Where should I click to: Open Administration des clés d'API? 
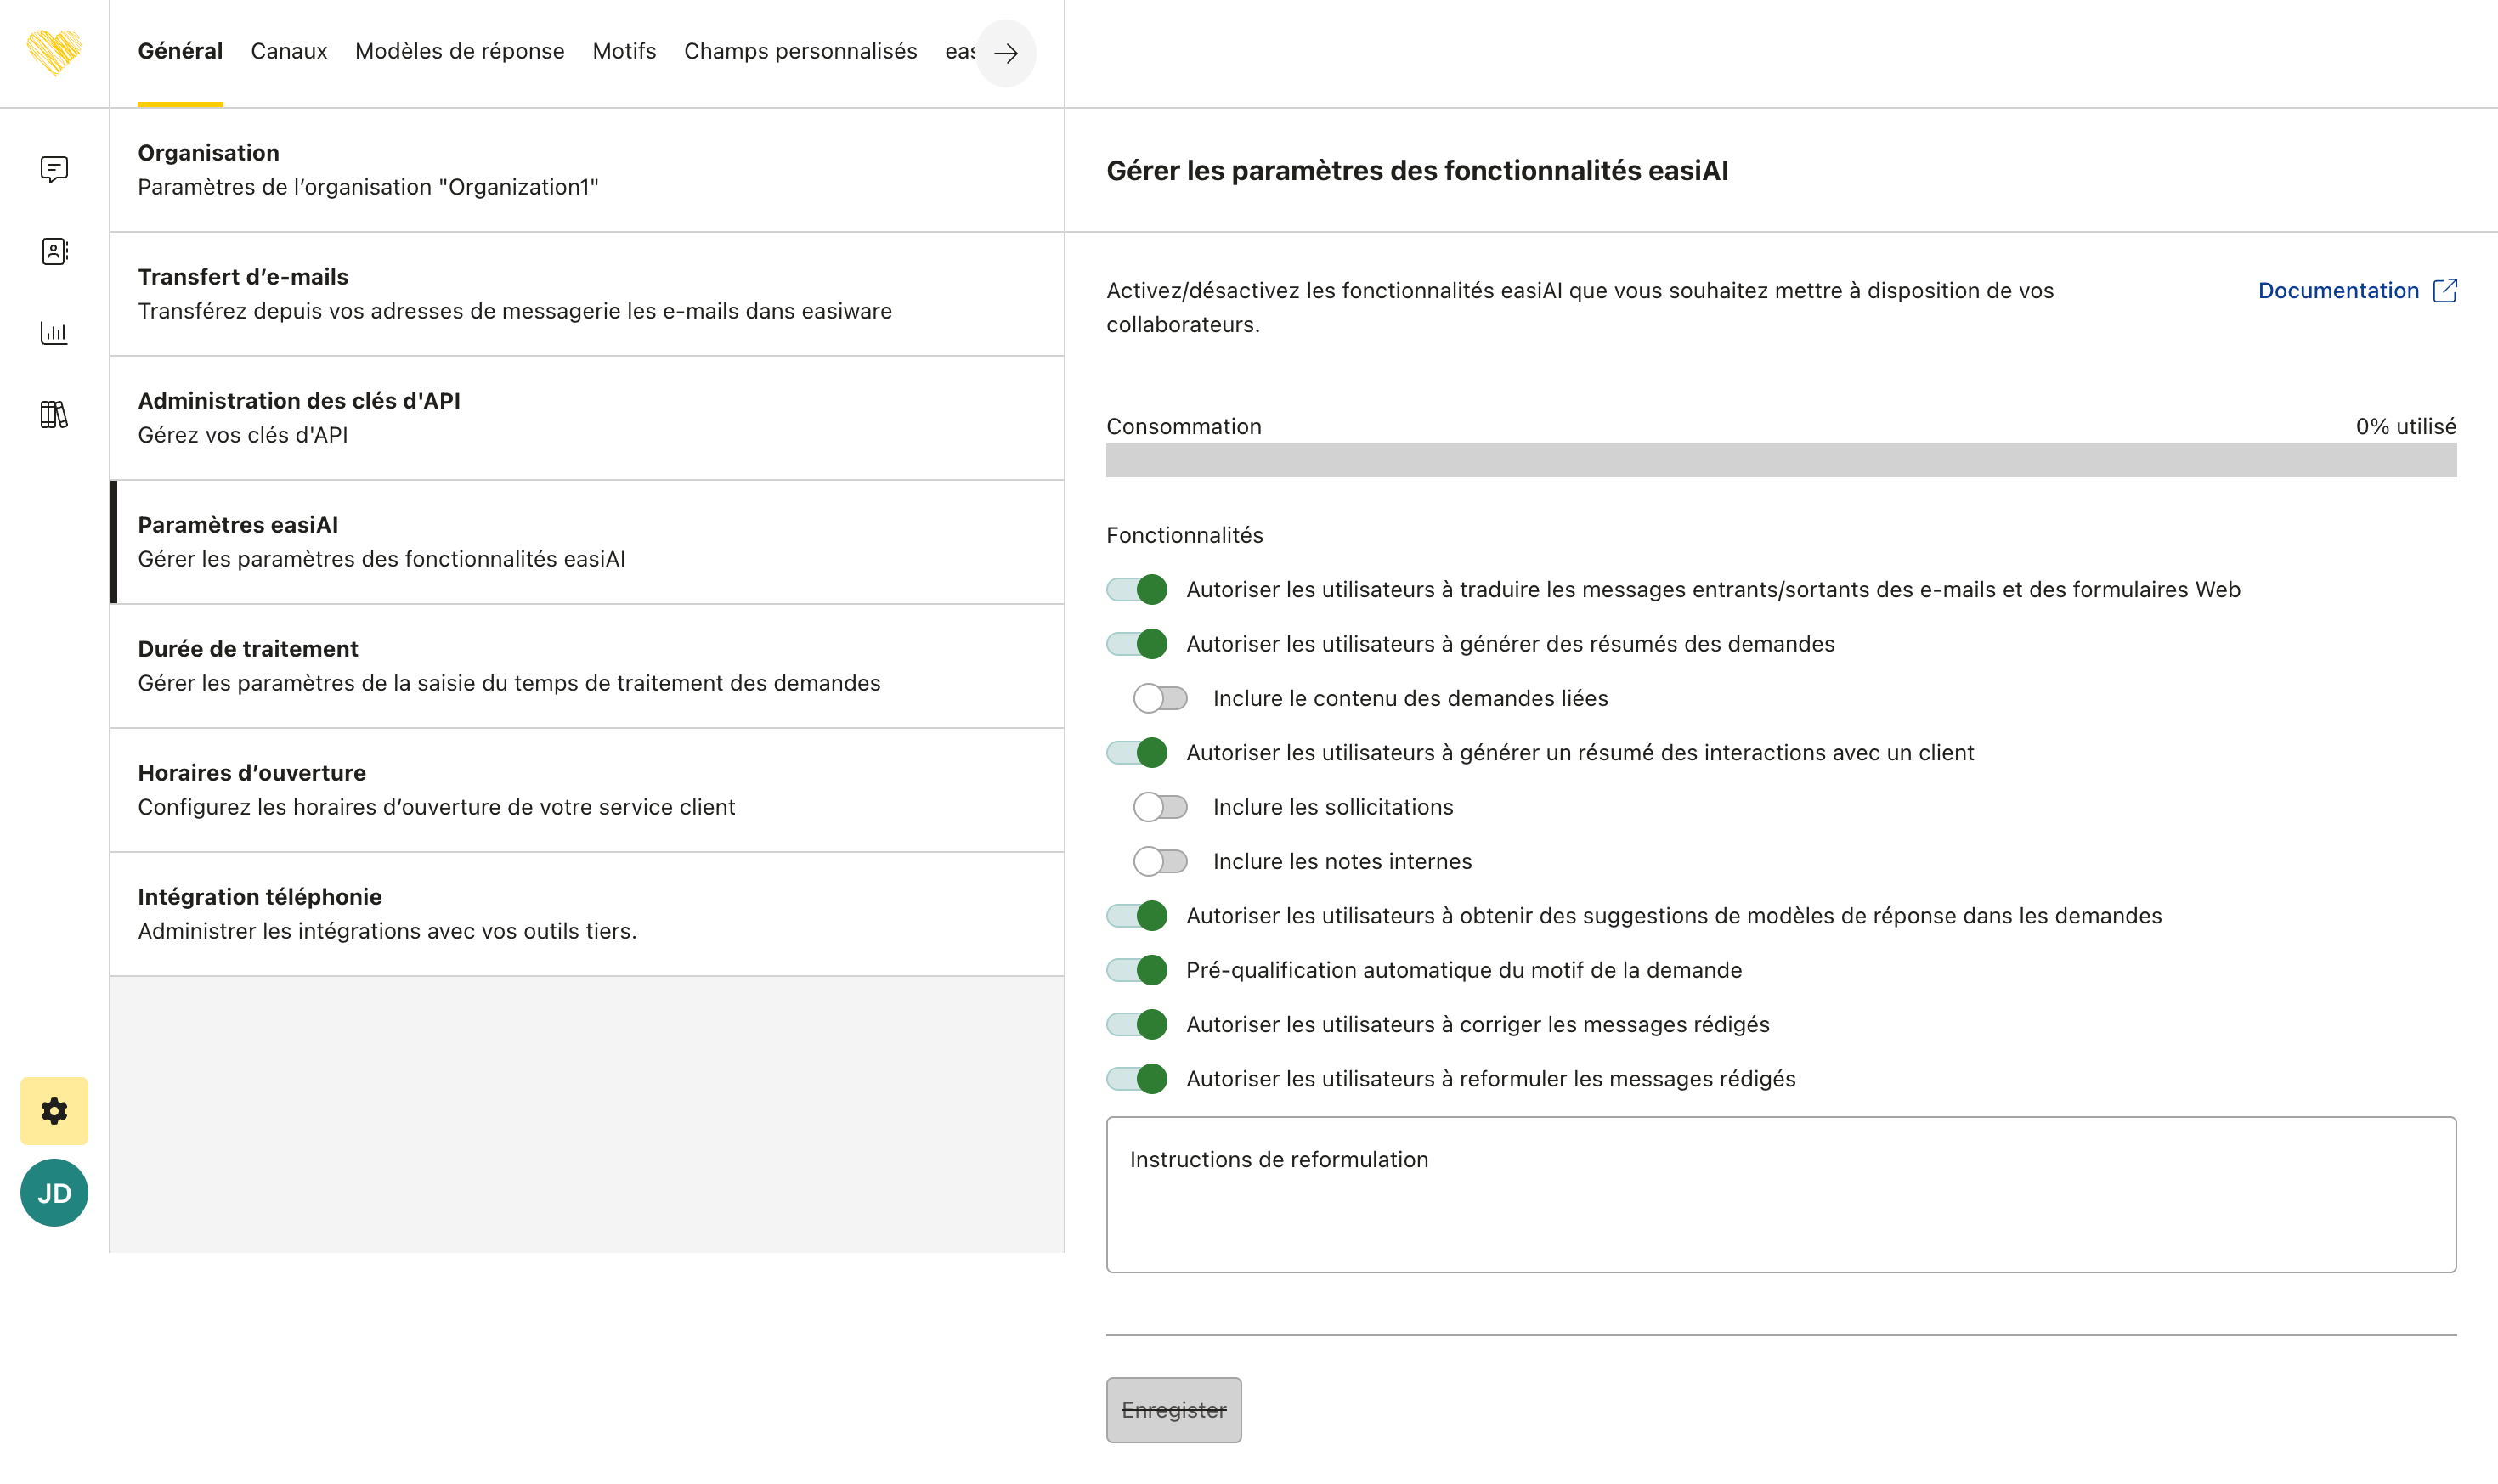[587, 418]
